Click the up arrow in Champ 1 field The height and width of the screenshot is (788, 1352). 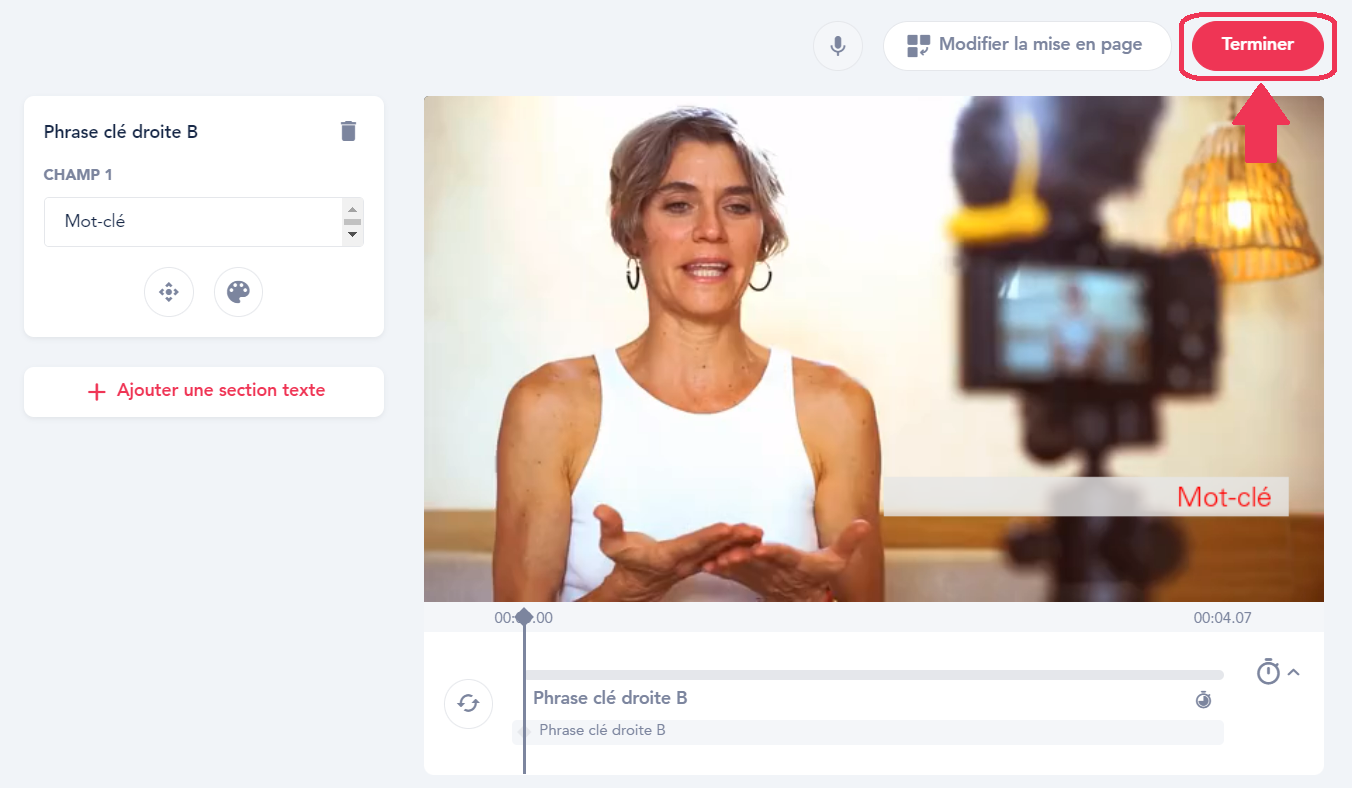(x=352, y=209)
